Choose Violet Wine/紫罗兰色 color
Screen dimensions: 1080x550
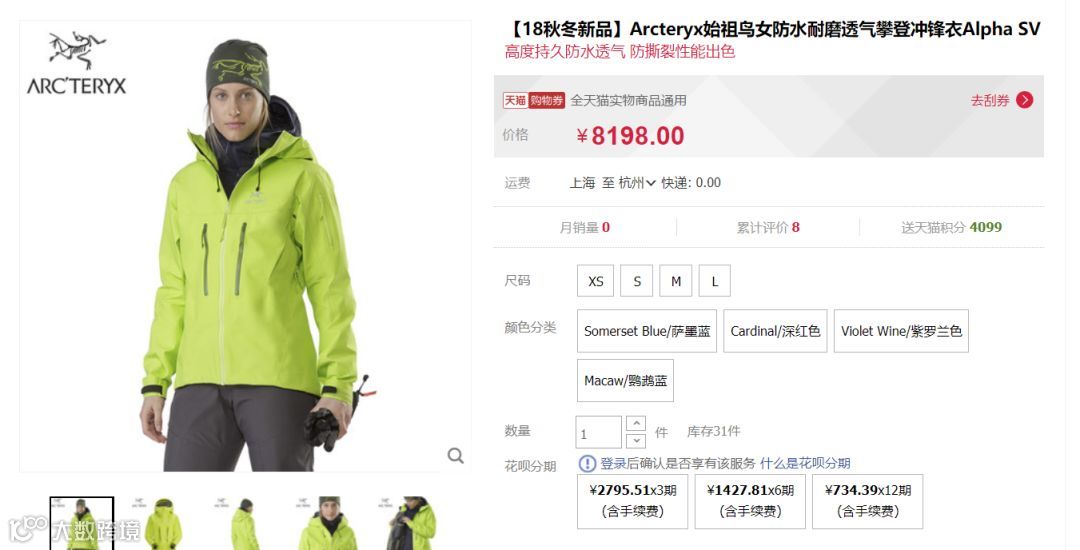(x=901, y=331)
